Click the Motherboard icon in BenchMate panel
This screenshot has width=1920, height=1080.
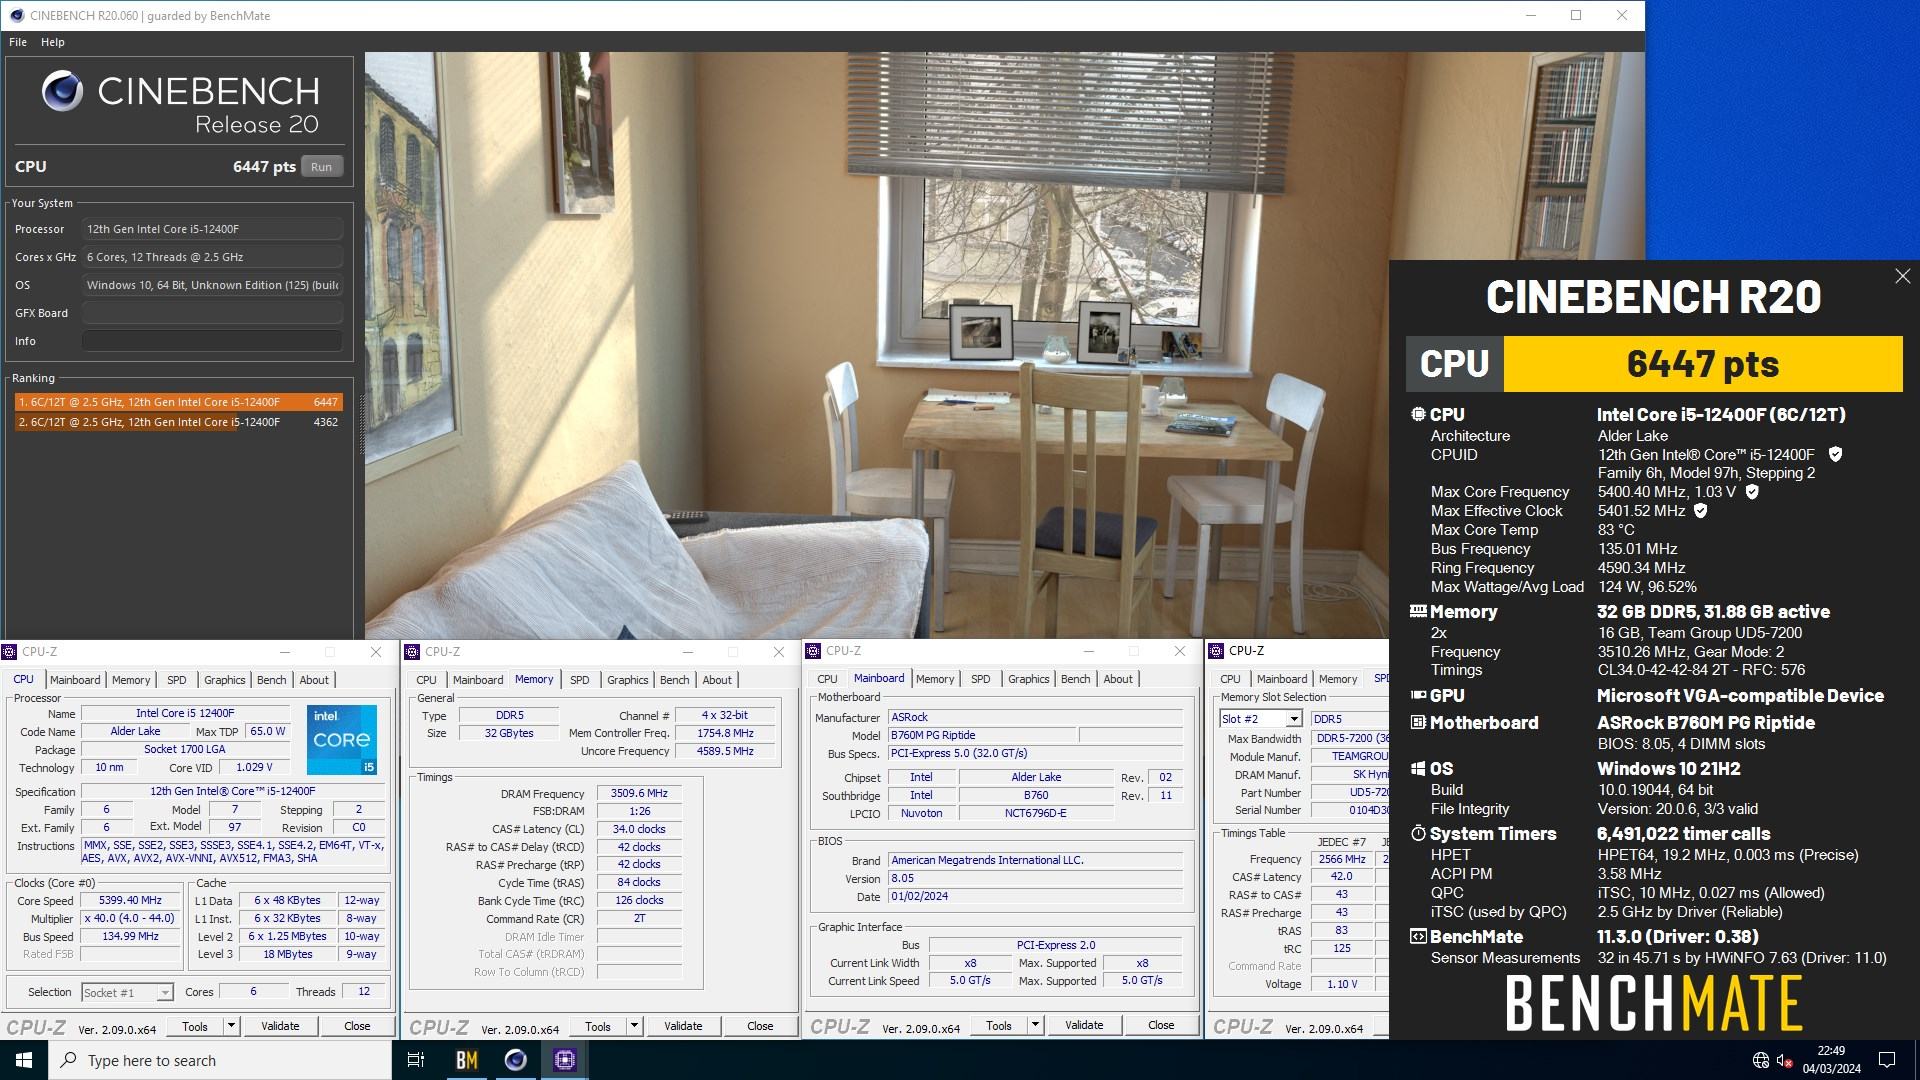coord(1418,722)
